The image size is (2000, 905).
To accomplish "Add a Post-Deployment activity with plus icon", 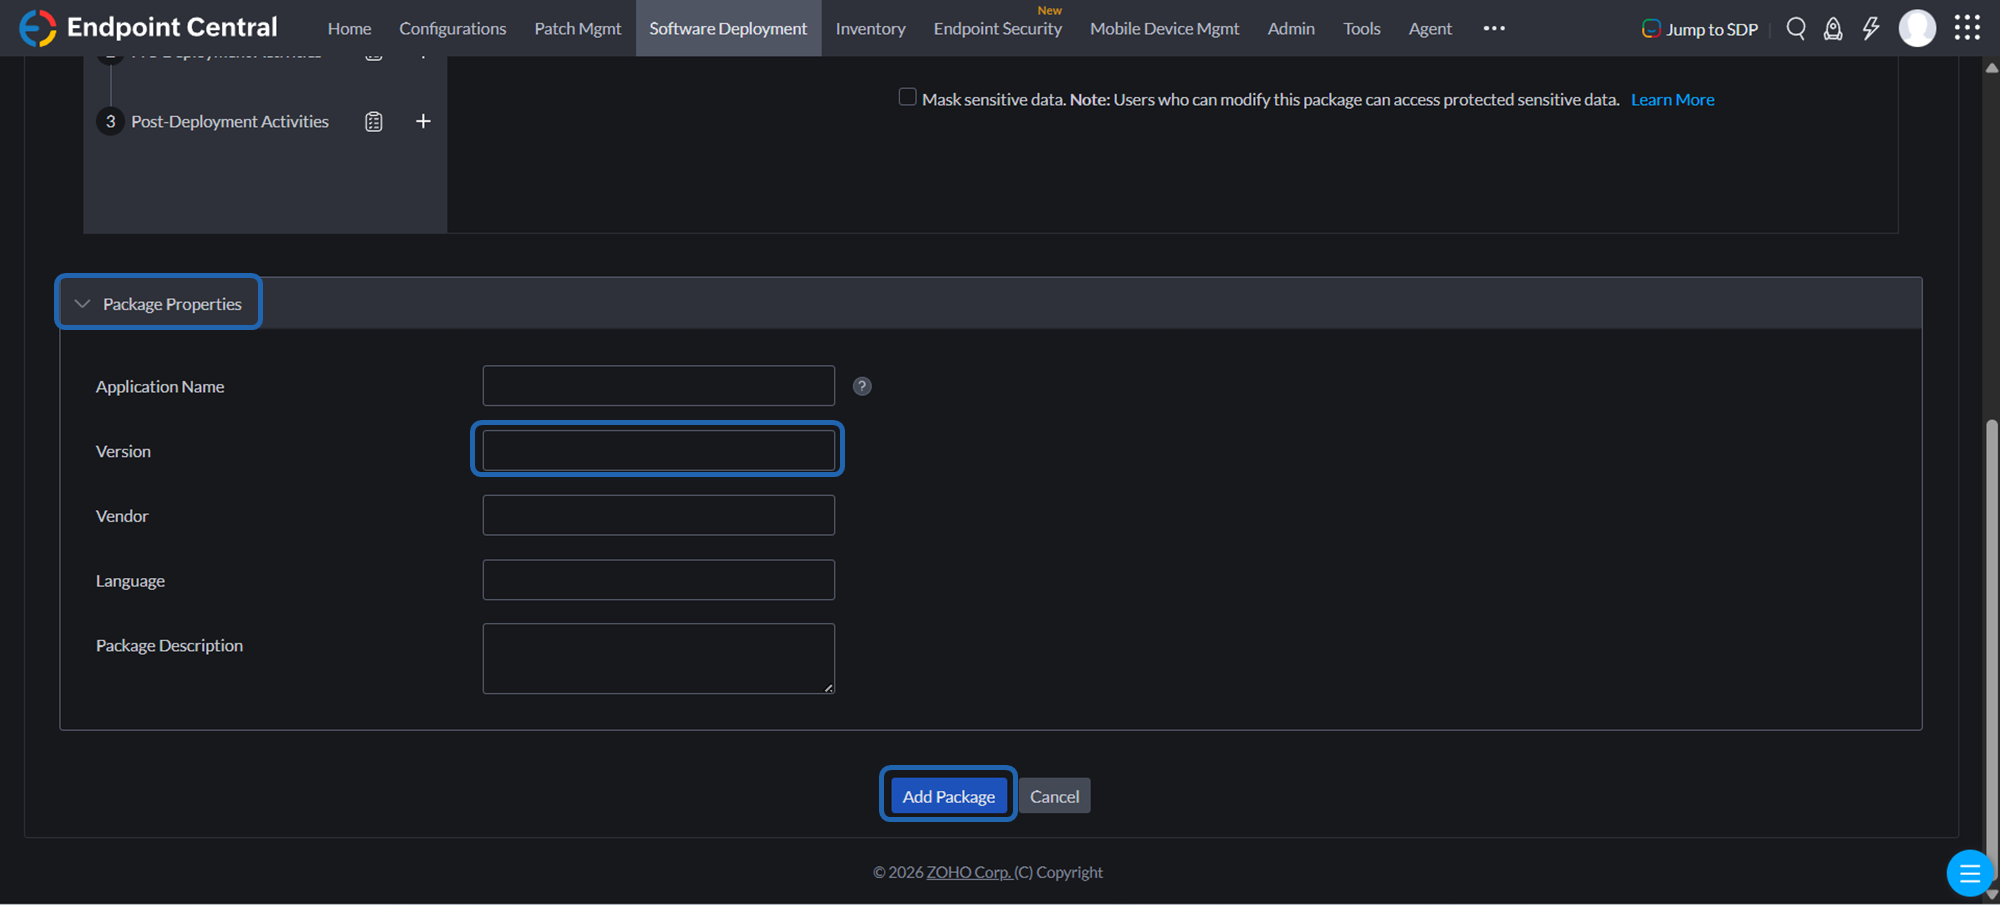I will pos(423,121).
